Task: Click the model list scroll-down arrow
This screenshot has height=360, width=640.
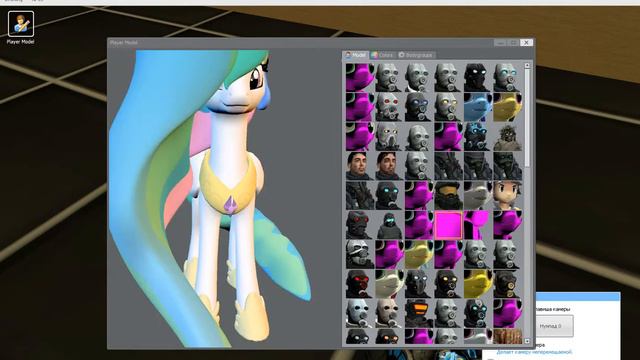Action: point(527,341)
